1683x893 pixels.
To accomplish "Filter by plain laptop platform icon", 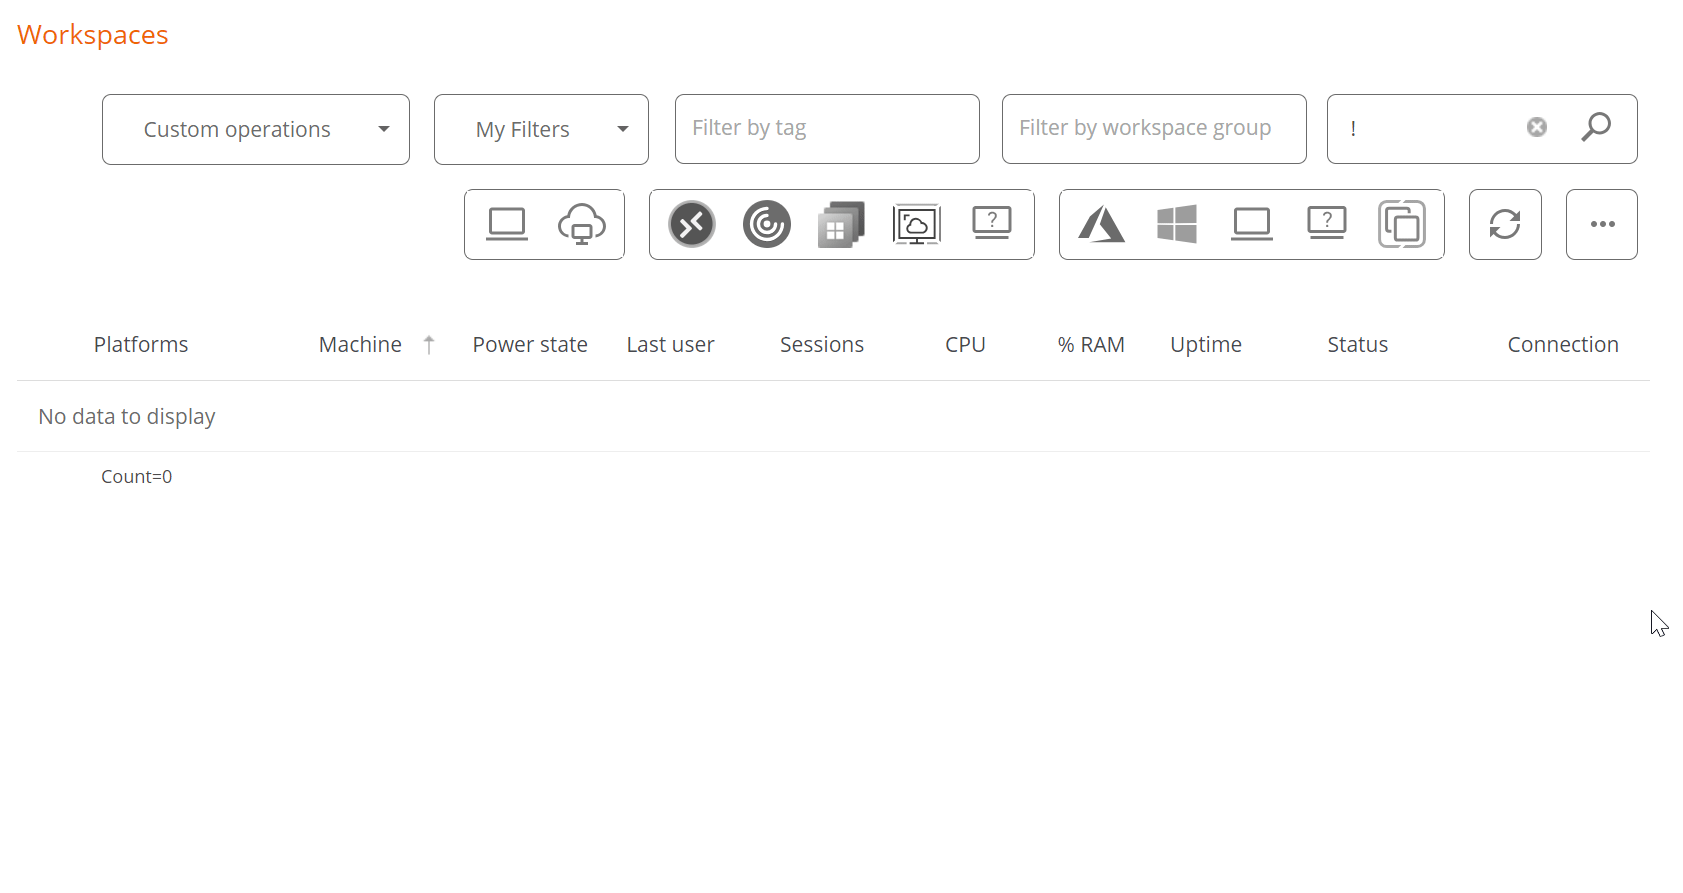I will [1252, 224].
